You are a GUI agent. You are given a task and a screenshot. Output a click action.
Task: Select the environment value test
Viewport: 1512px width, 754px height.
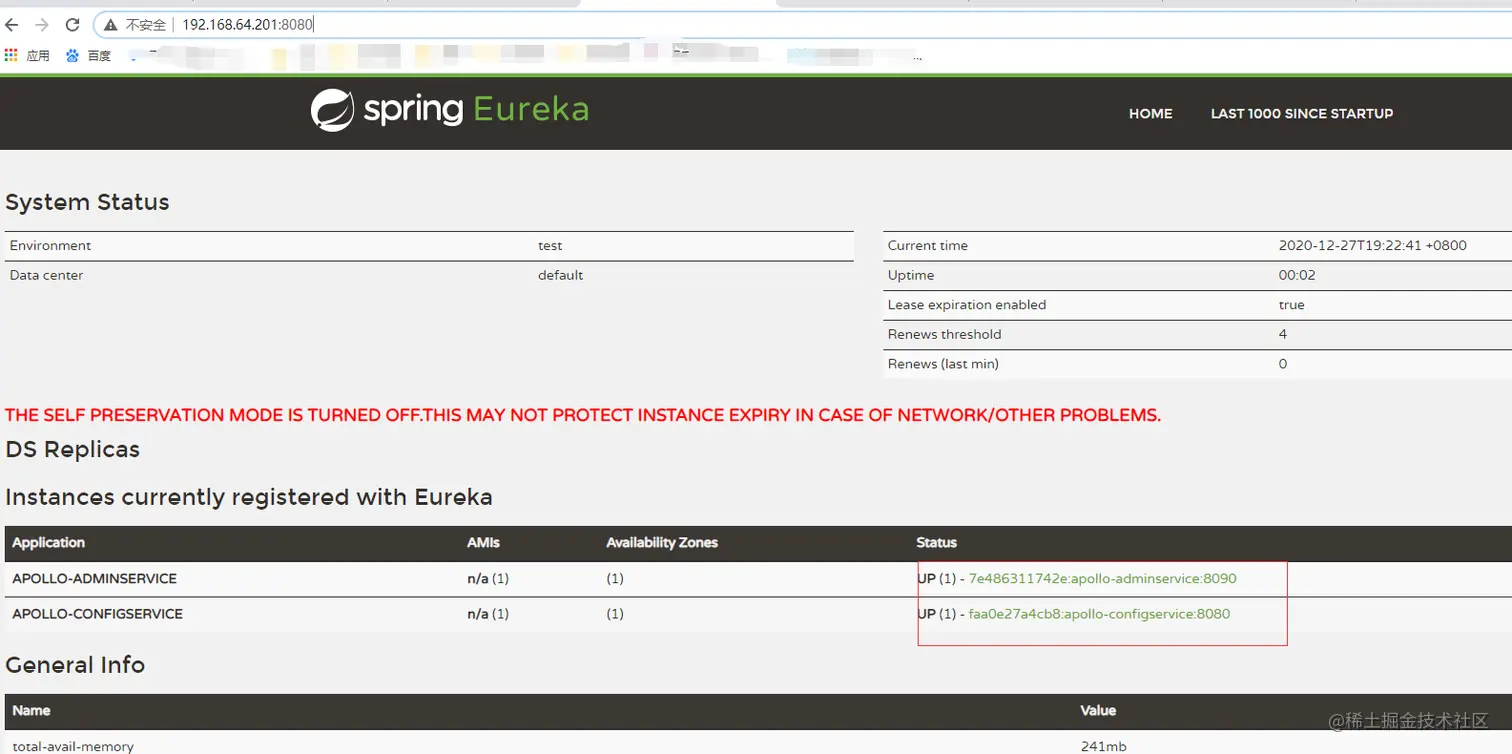(x=550, y=246)
